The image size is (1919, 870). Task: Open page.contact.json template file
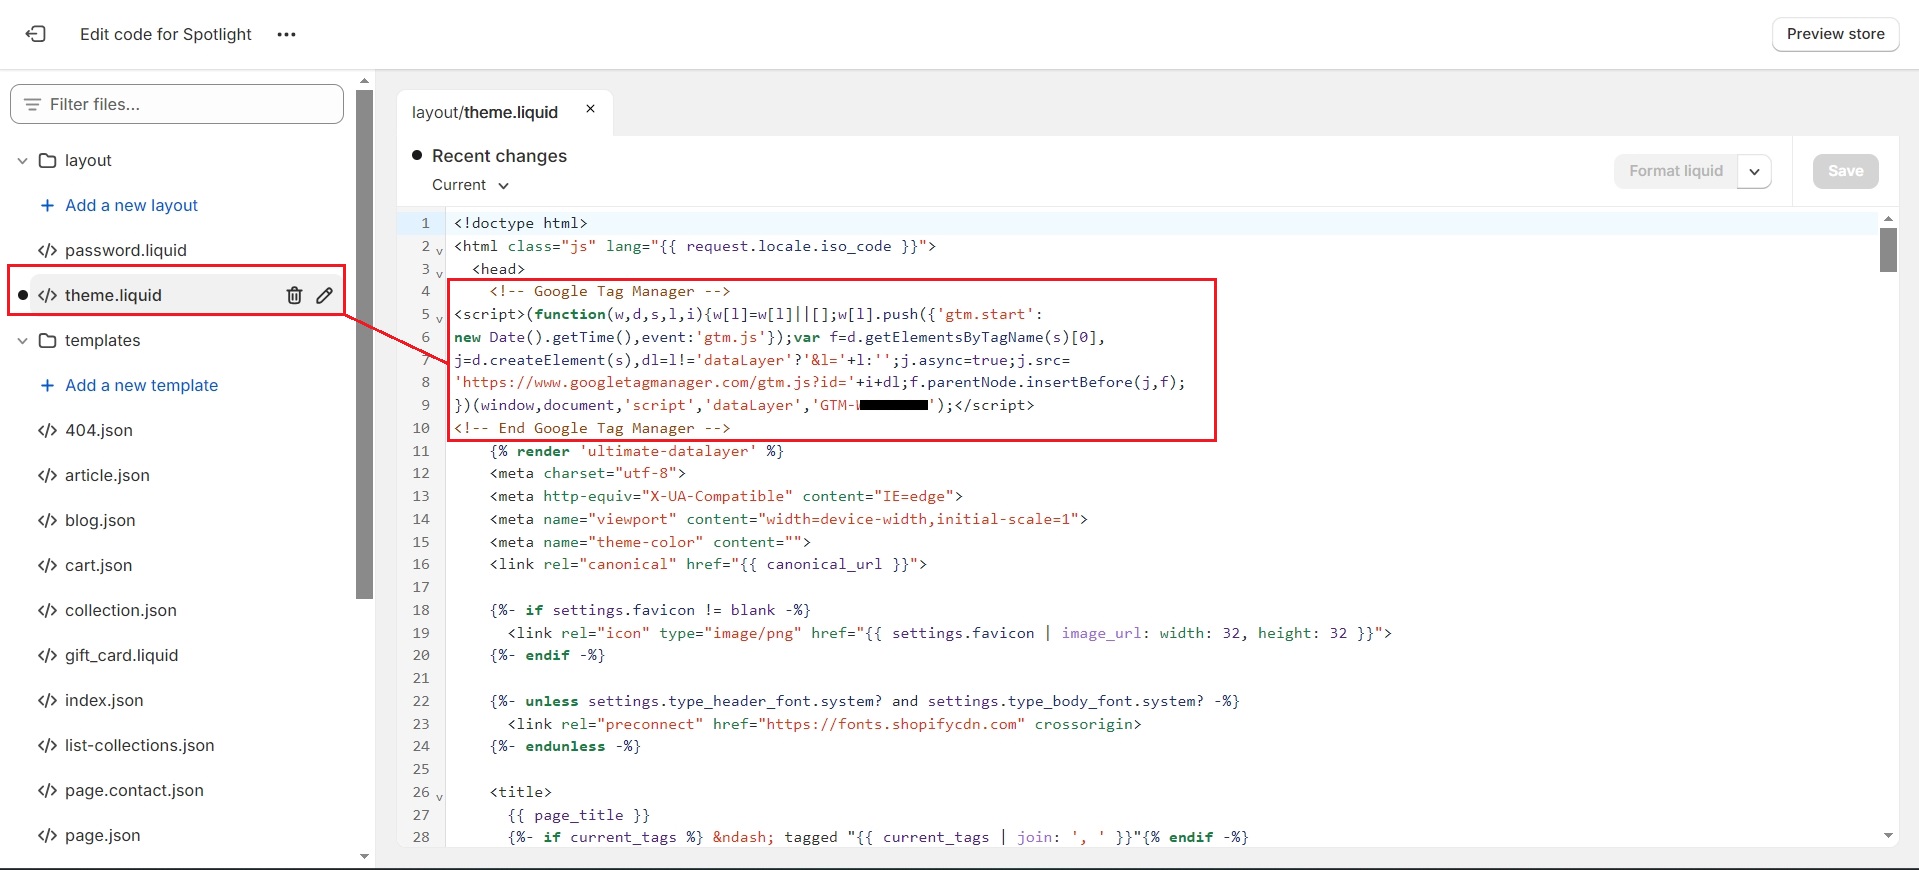tap(134, 790)
